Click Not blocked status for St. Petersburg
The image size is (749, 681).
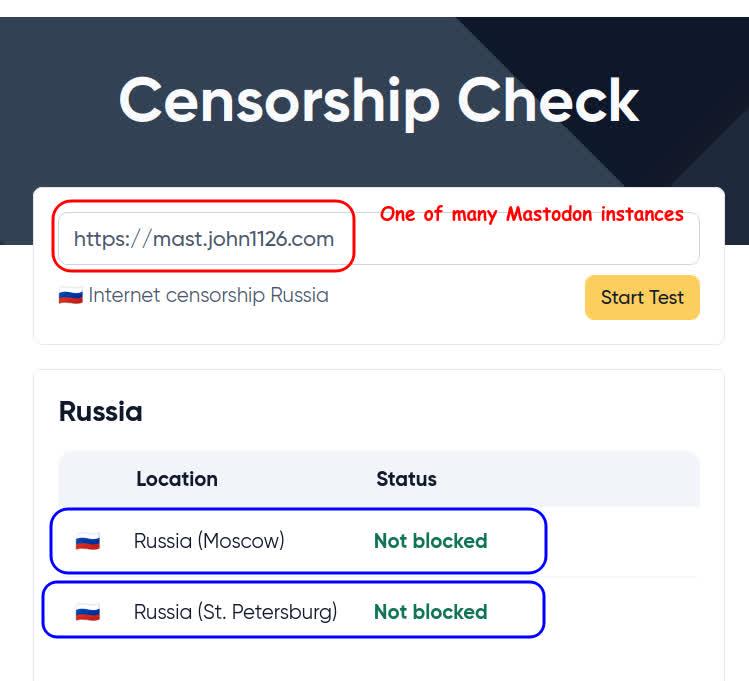coord(430,612)
